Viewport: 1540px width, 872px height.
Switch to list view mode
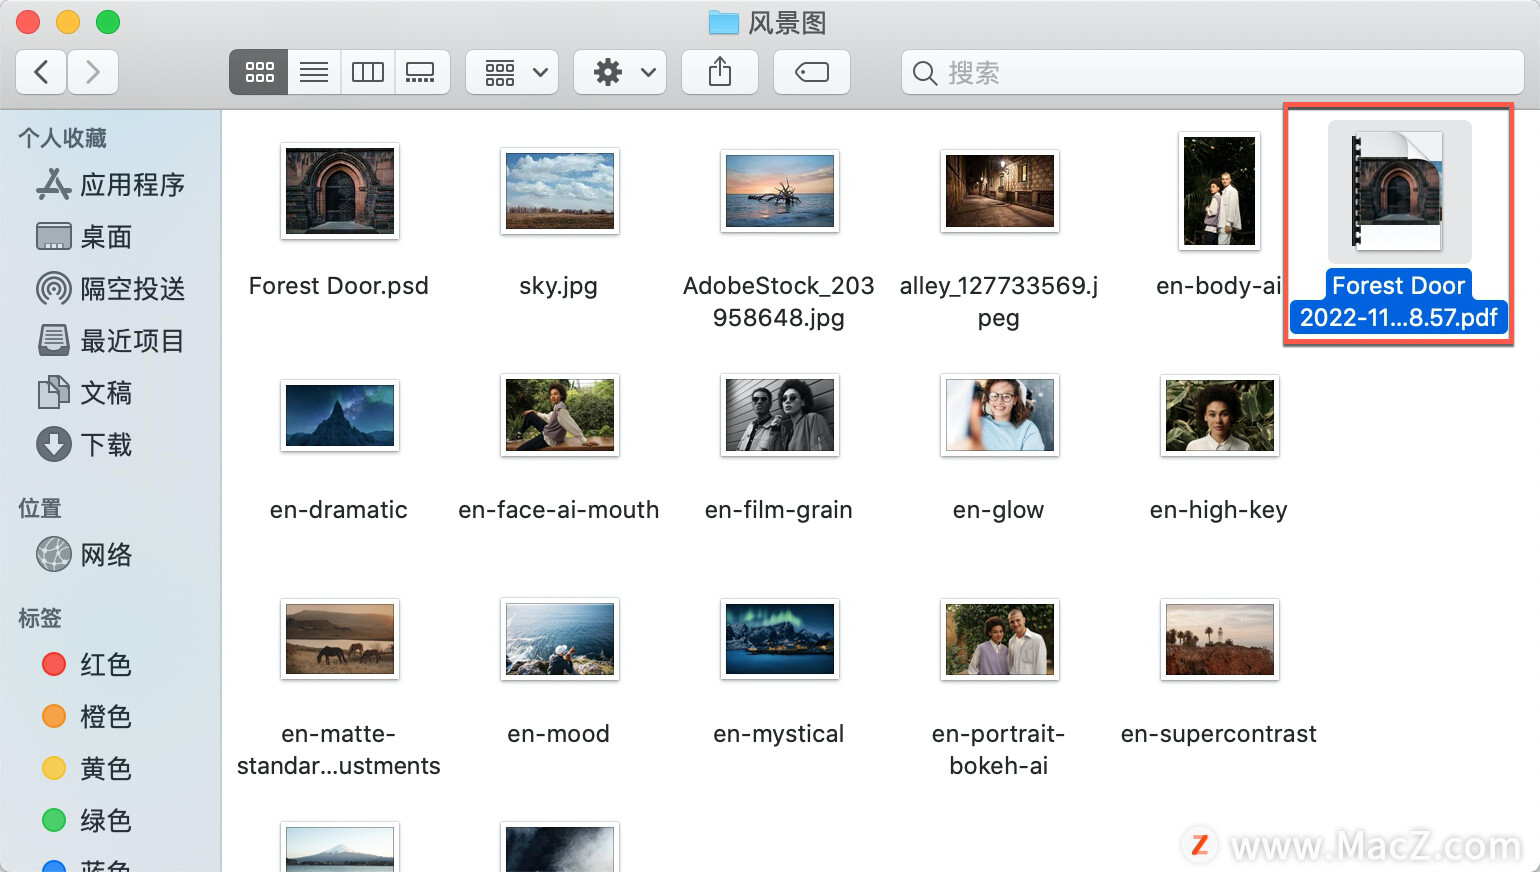[314, 72]
